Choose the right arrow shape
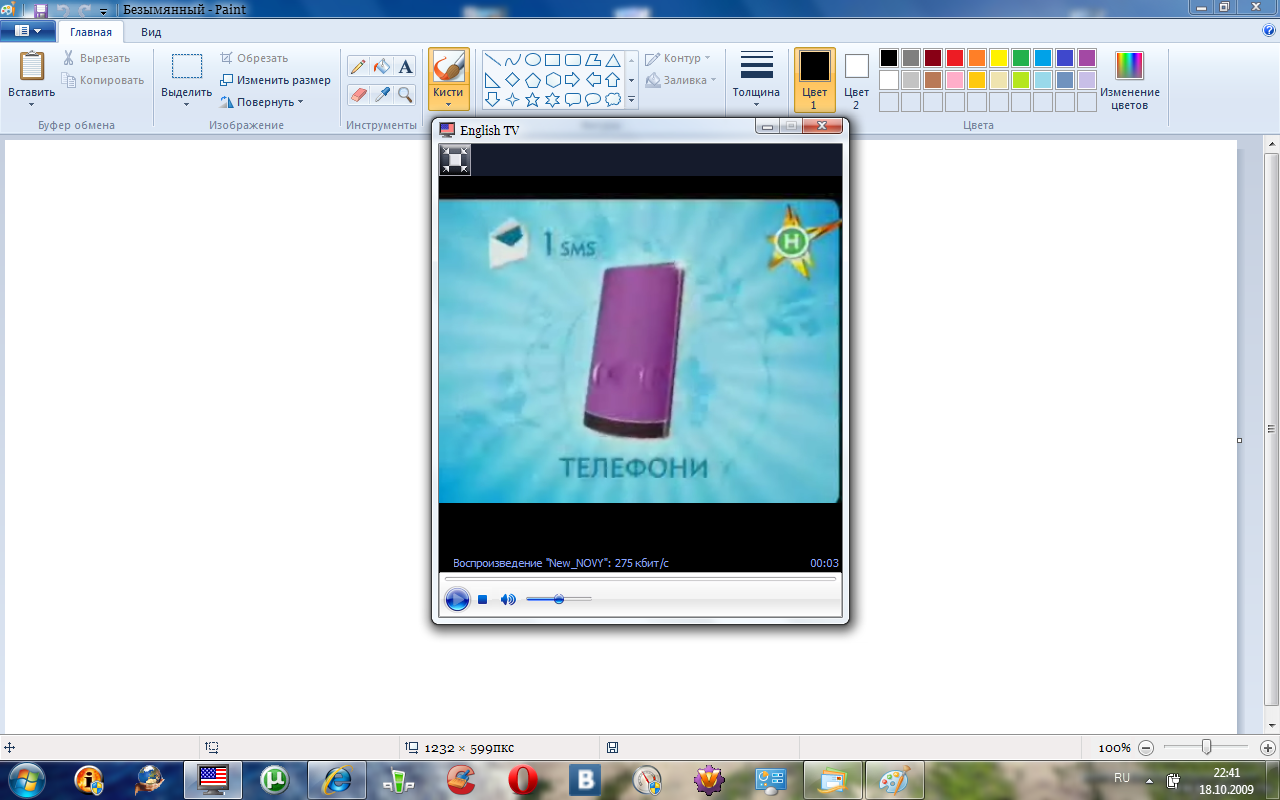 (573, 80)
